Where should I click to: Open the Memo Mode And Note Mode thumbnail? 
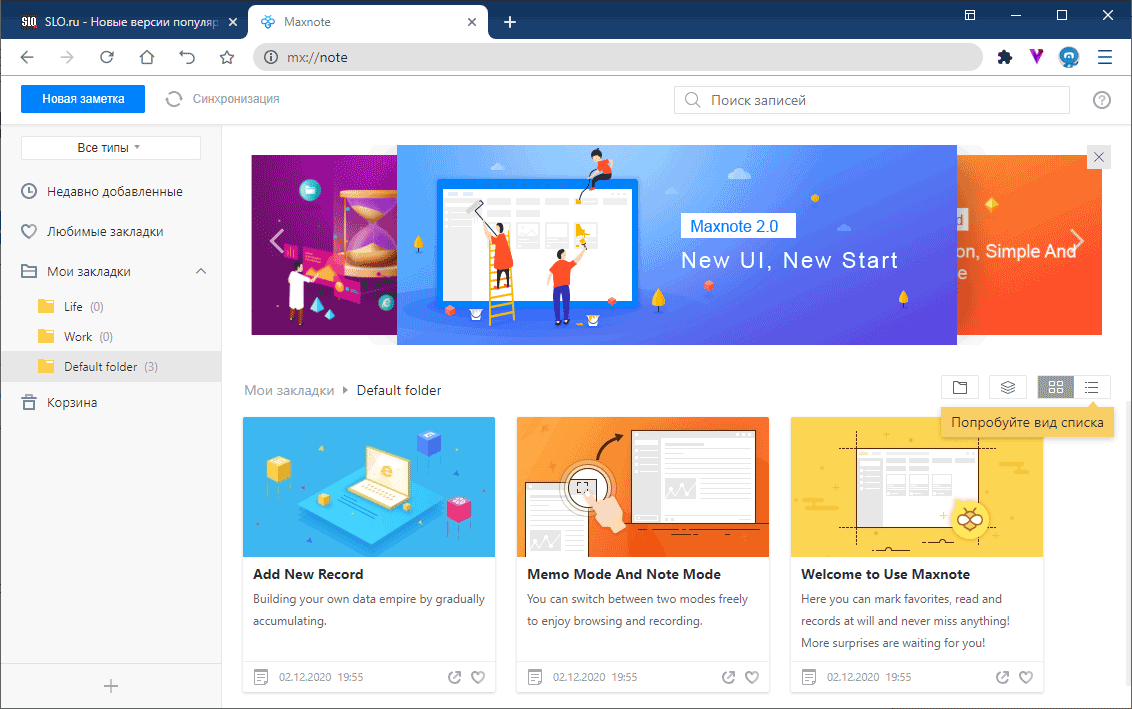click(643, 487)
